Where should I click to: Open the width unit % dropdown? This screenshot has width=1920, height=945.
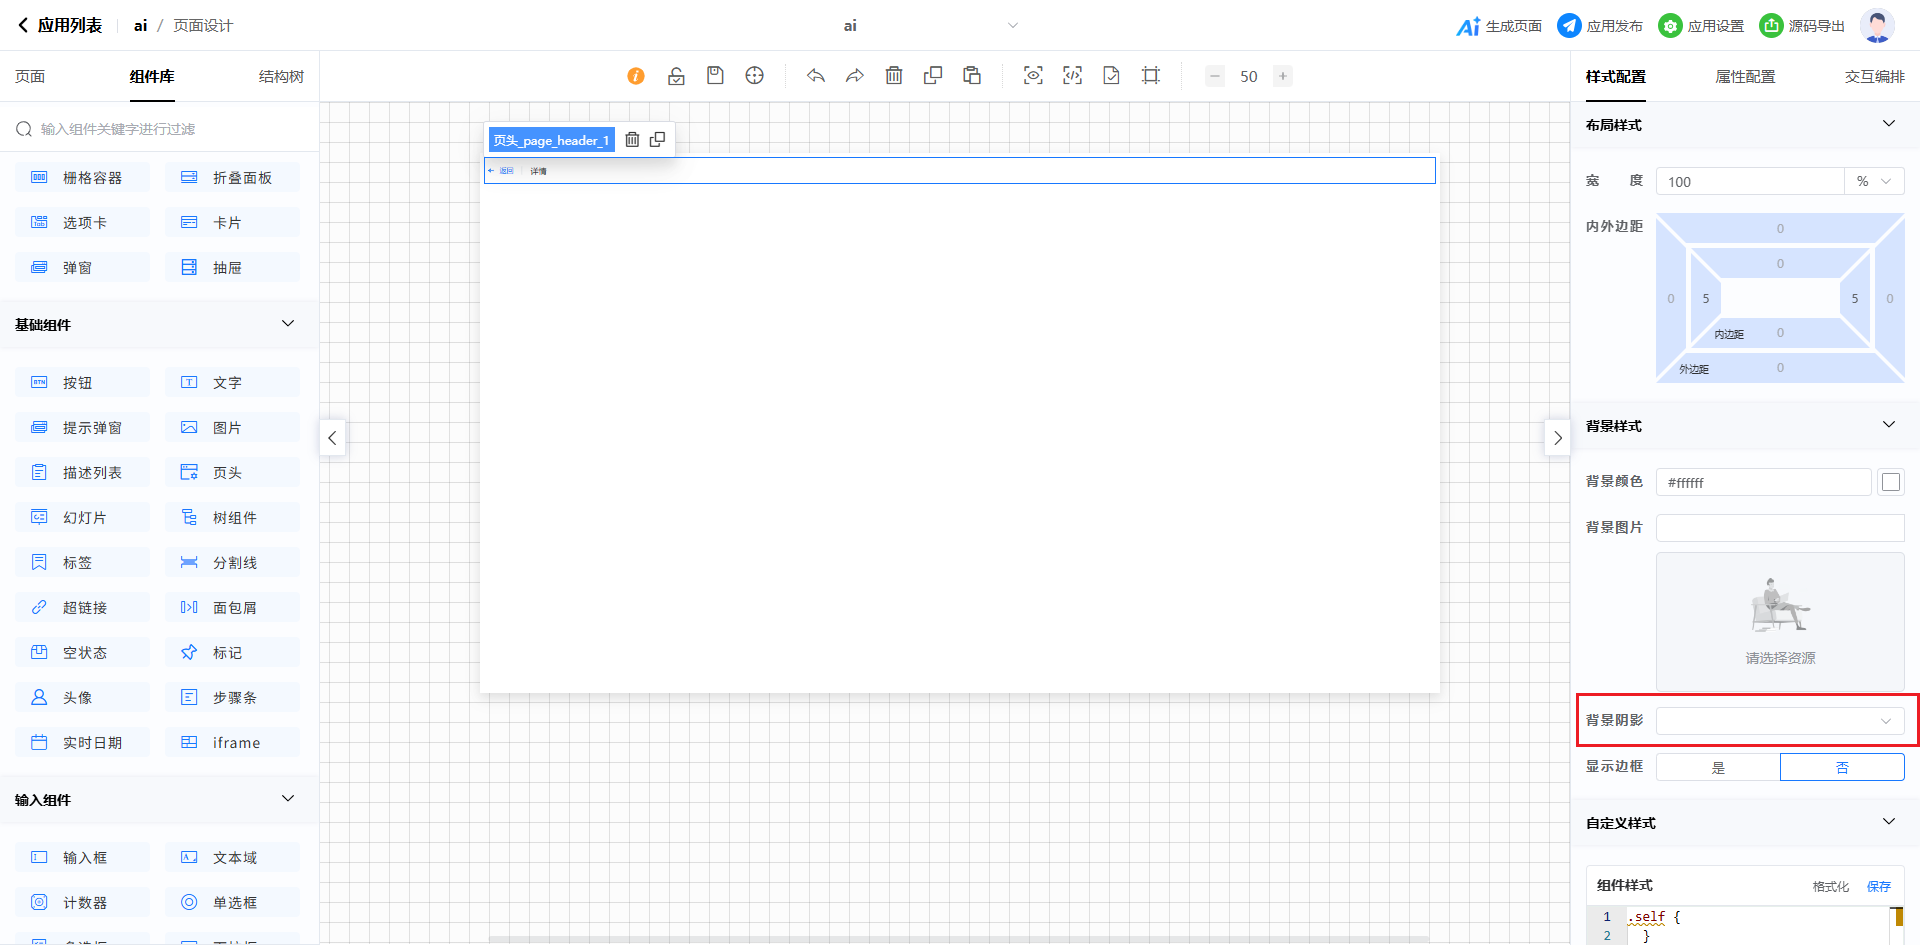pos(1874,181)
